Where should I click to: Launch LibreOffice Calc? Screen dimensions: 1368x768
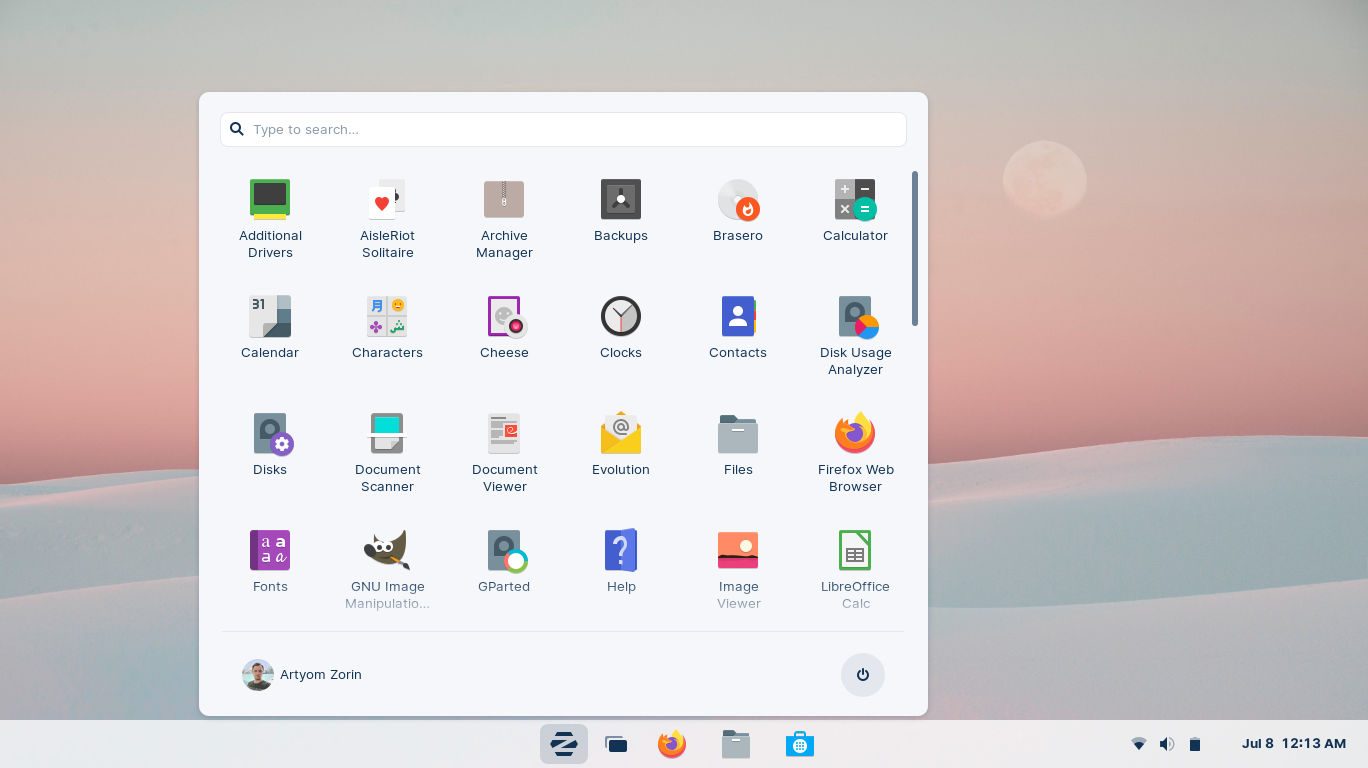coord(855,570)
